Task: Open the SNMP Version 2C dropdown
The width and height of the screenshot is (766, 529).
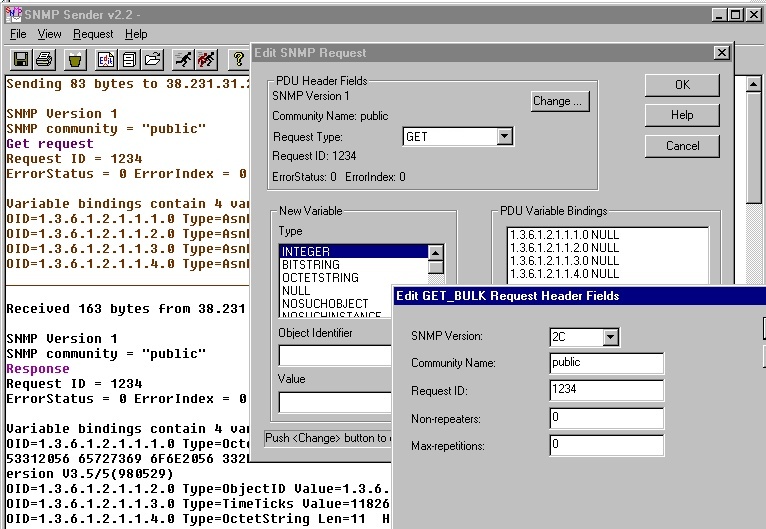Action: click(610, 337)
